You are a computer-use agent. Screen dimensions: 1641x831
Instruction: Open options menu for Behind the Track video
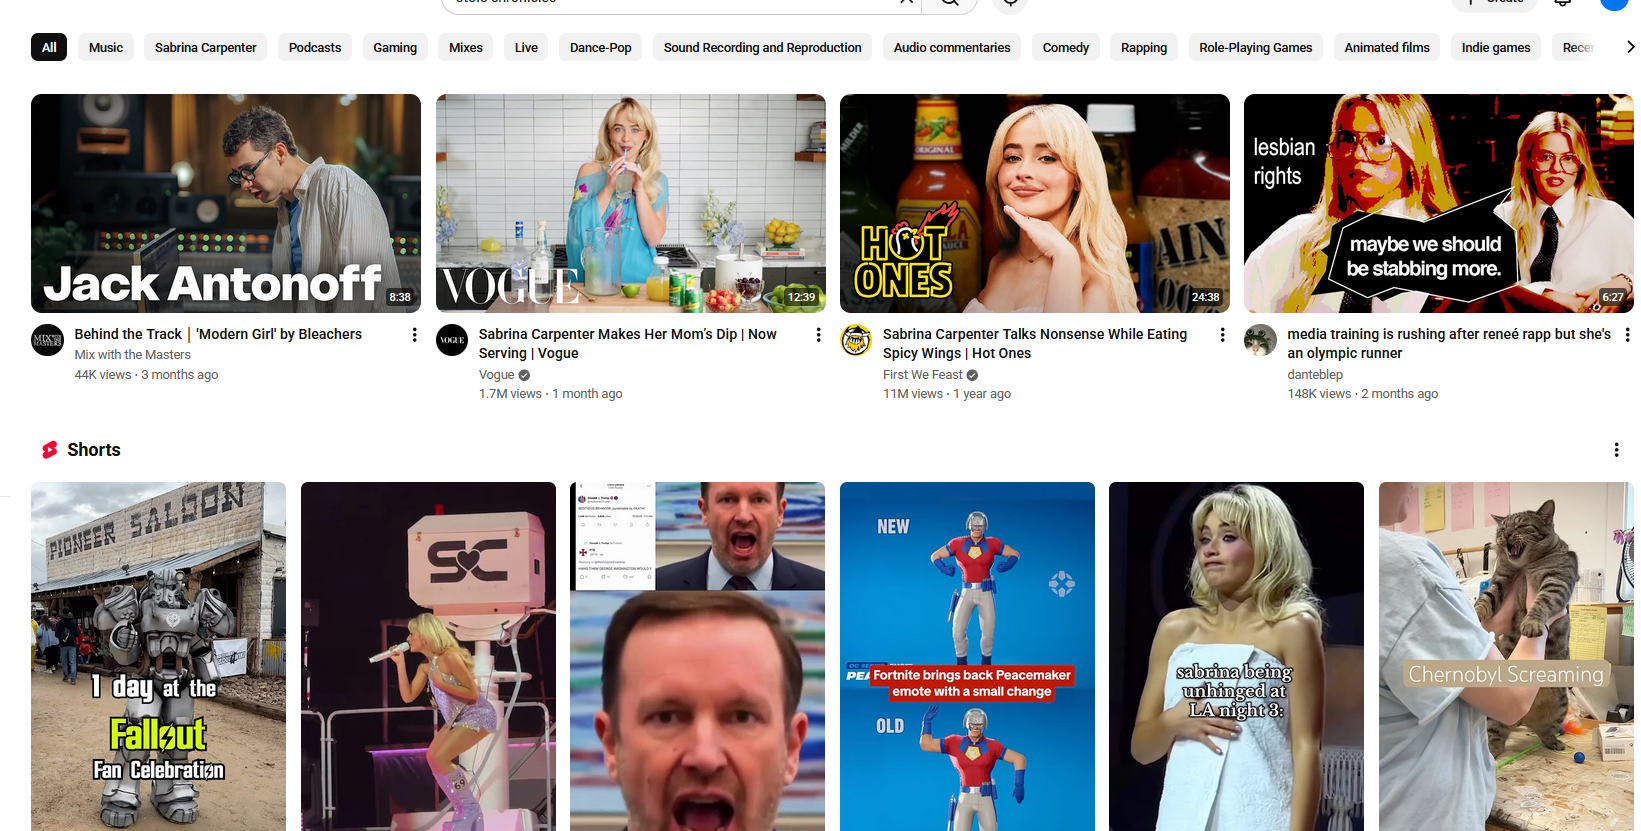(414, 335)
